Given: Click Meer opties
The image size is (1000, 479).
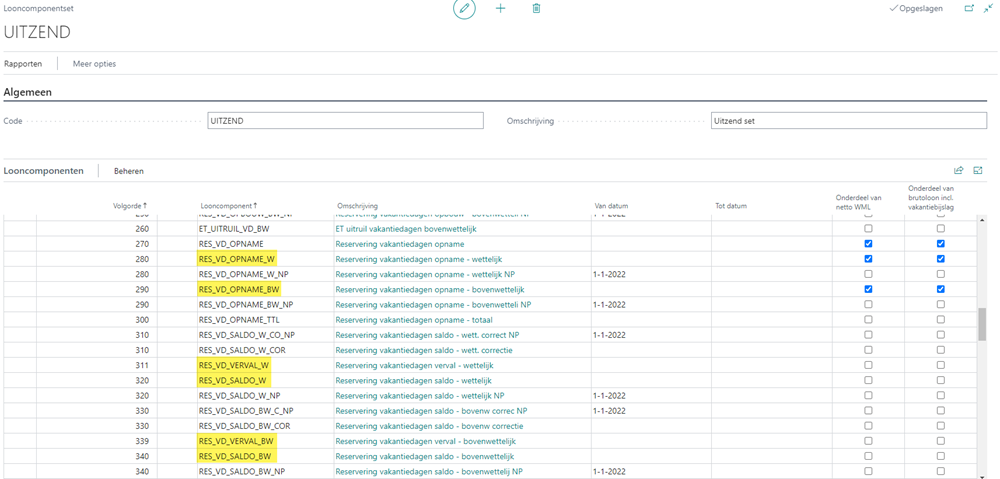Looking at the screenshot, I should (94, 64).
